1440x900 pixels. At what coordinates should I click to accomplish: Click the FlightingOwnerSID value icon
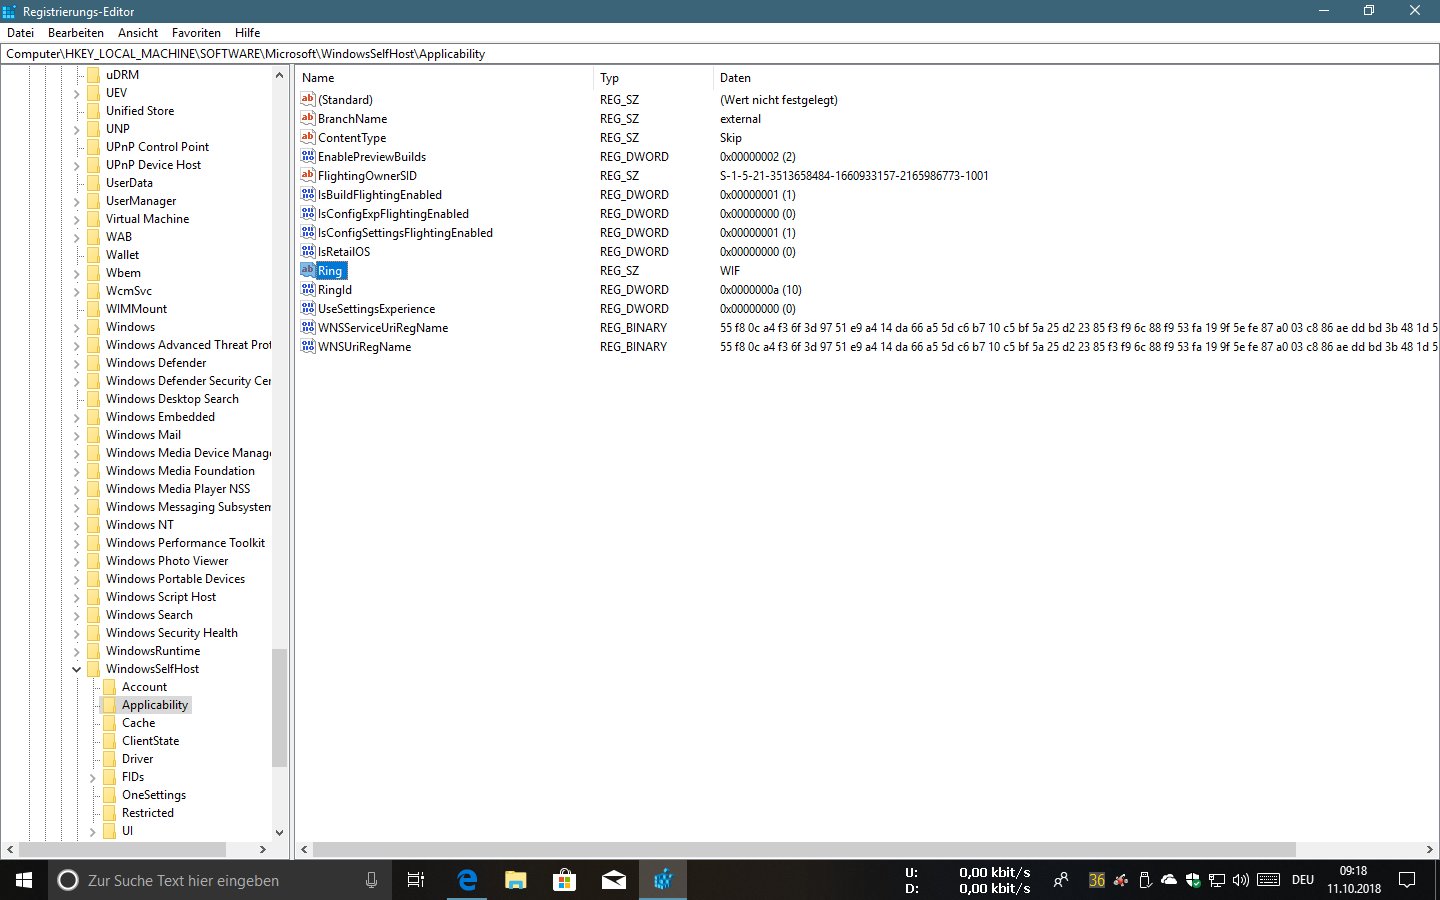point(308,175)
